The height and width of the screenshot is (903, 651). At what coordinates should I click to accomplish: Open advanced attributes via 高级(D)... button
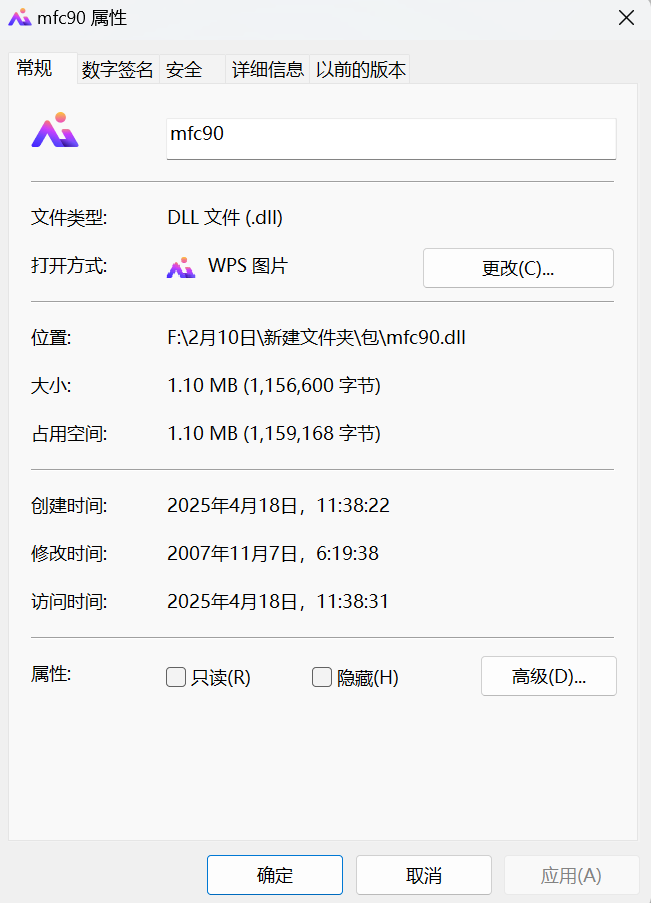(548, 676)
